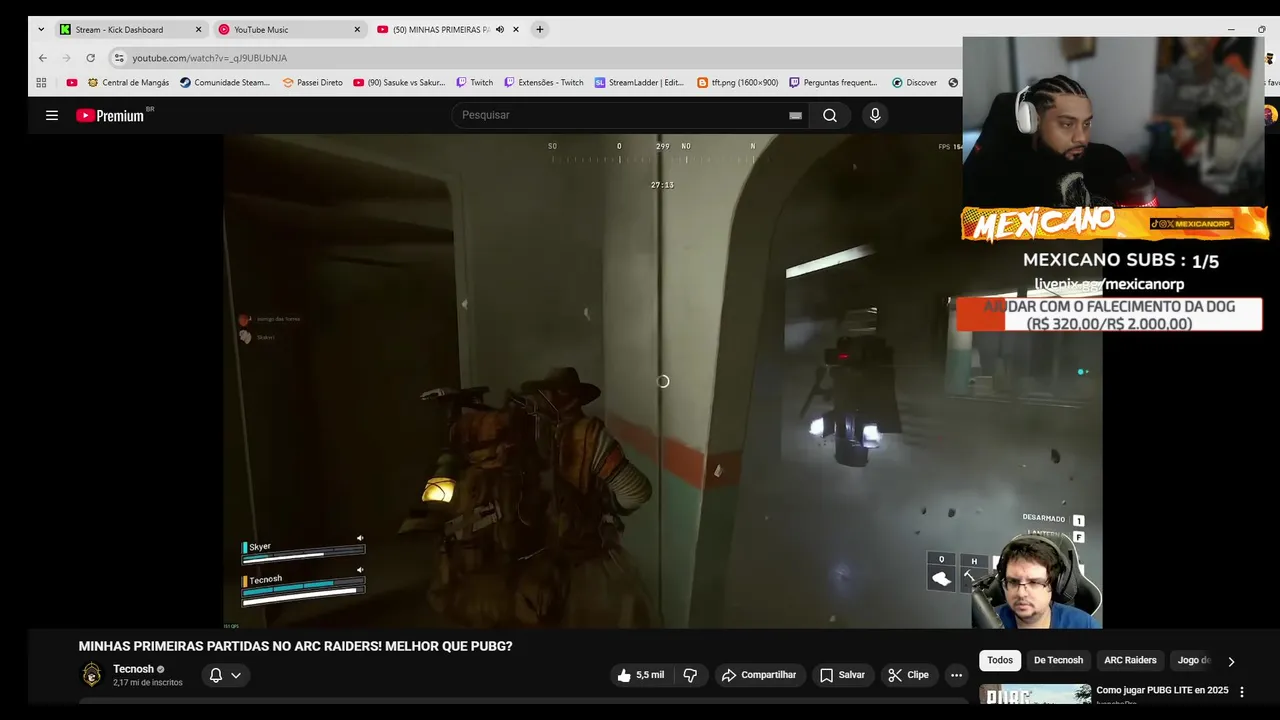Open options menu for PUBG LITE video
This screenshot has width=1280, height=720.
click(x=1242, y=692)
